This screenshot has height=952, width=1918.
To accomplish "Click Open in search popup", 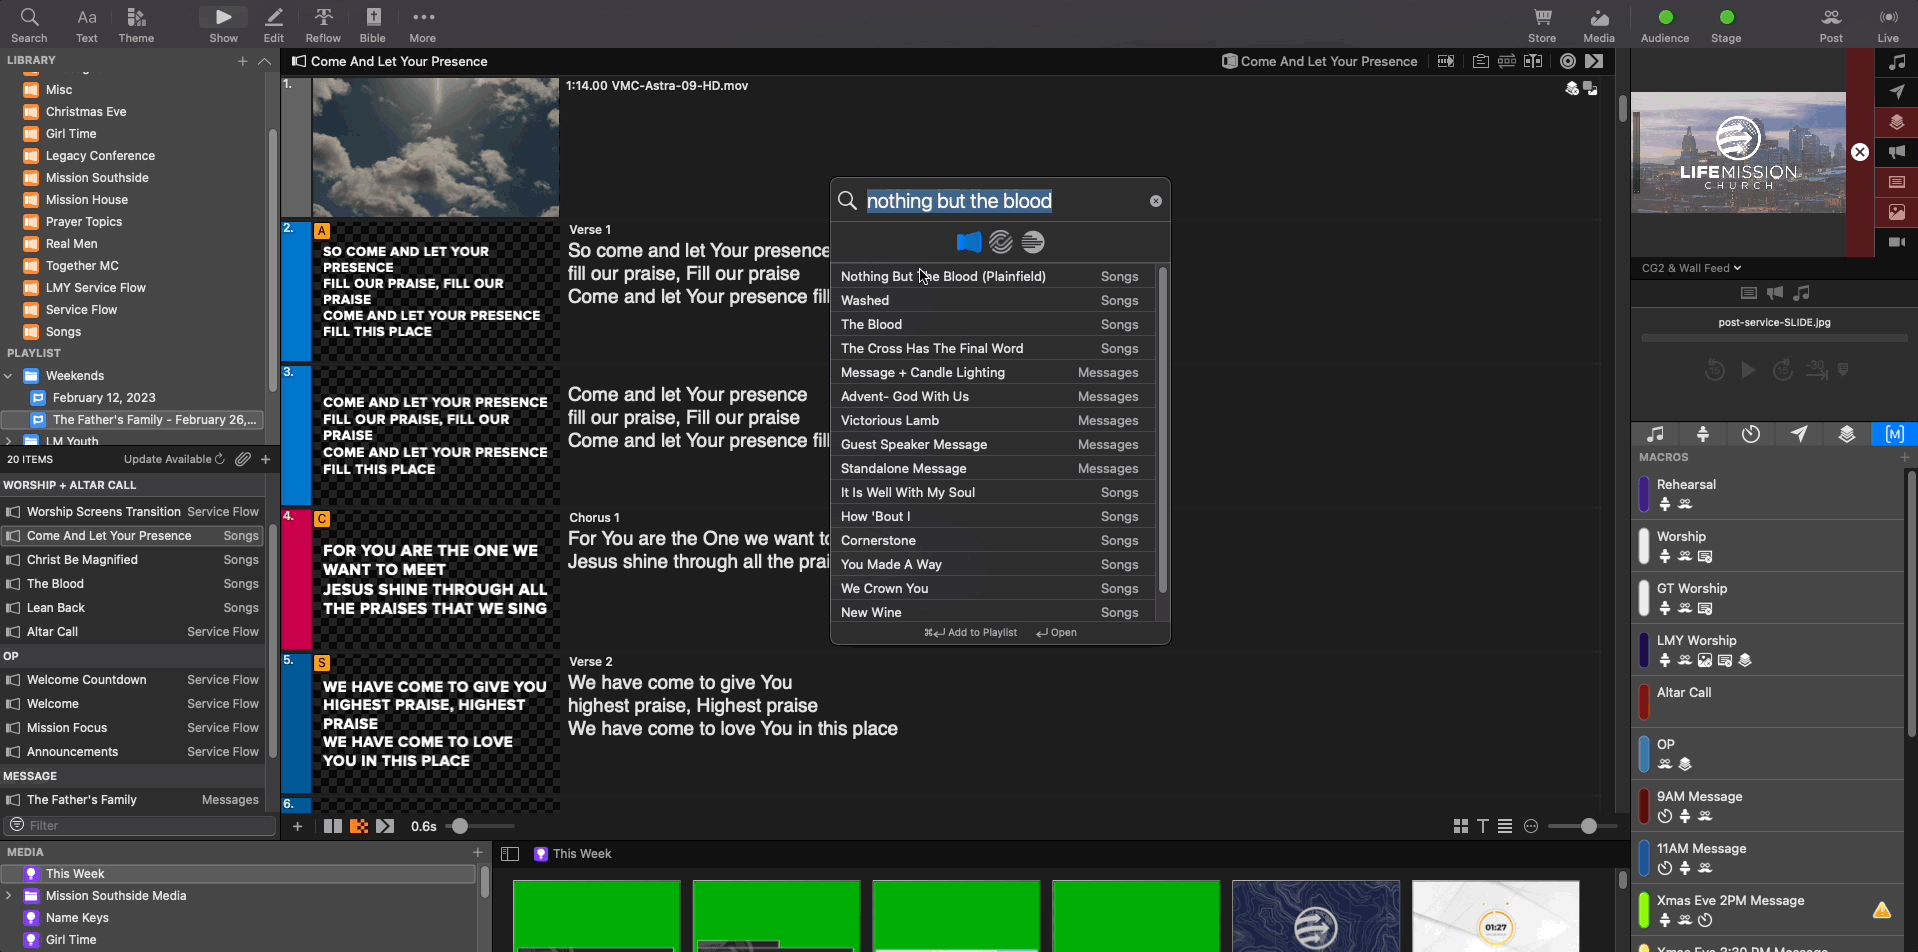I will (x=1056, y=633).
